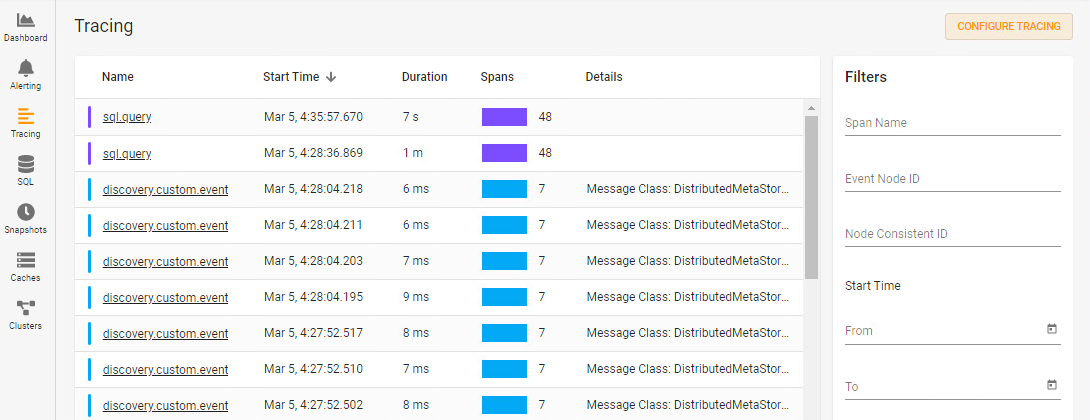The image size is (1090, 420).
Task: Click the To start time field
Action: (x=952, y=386)
